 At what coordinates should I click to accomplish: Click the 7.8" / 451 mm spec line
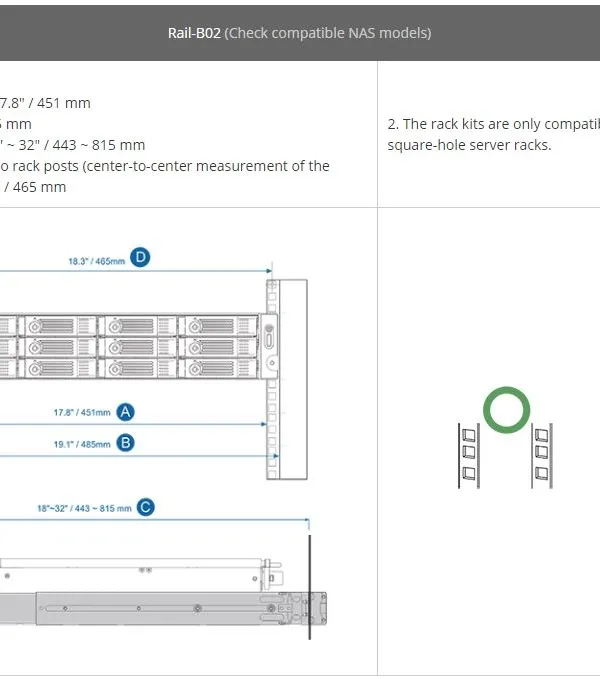45,103
